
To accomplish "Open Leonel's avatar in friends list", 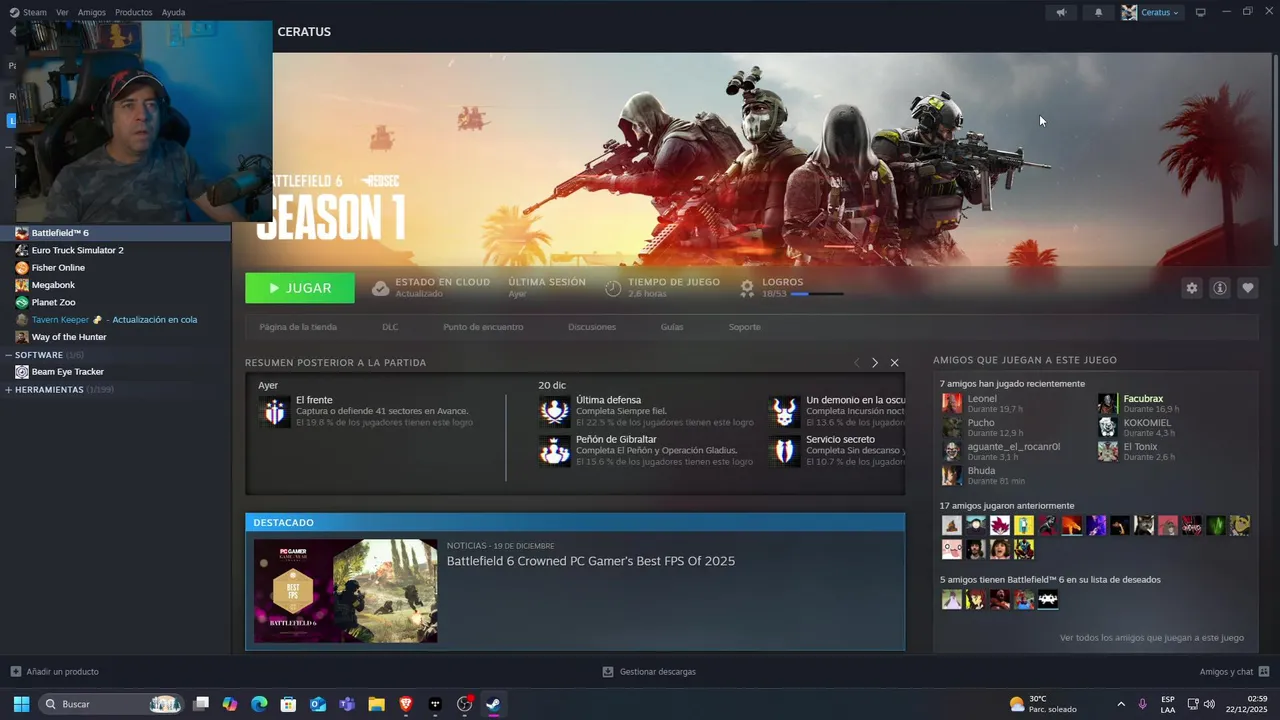I will pyautogui.click(x=951, y=403).
